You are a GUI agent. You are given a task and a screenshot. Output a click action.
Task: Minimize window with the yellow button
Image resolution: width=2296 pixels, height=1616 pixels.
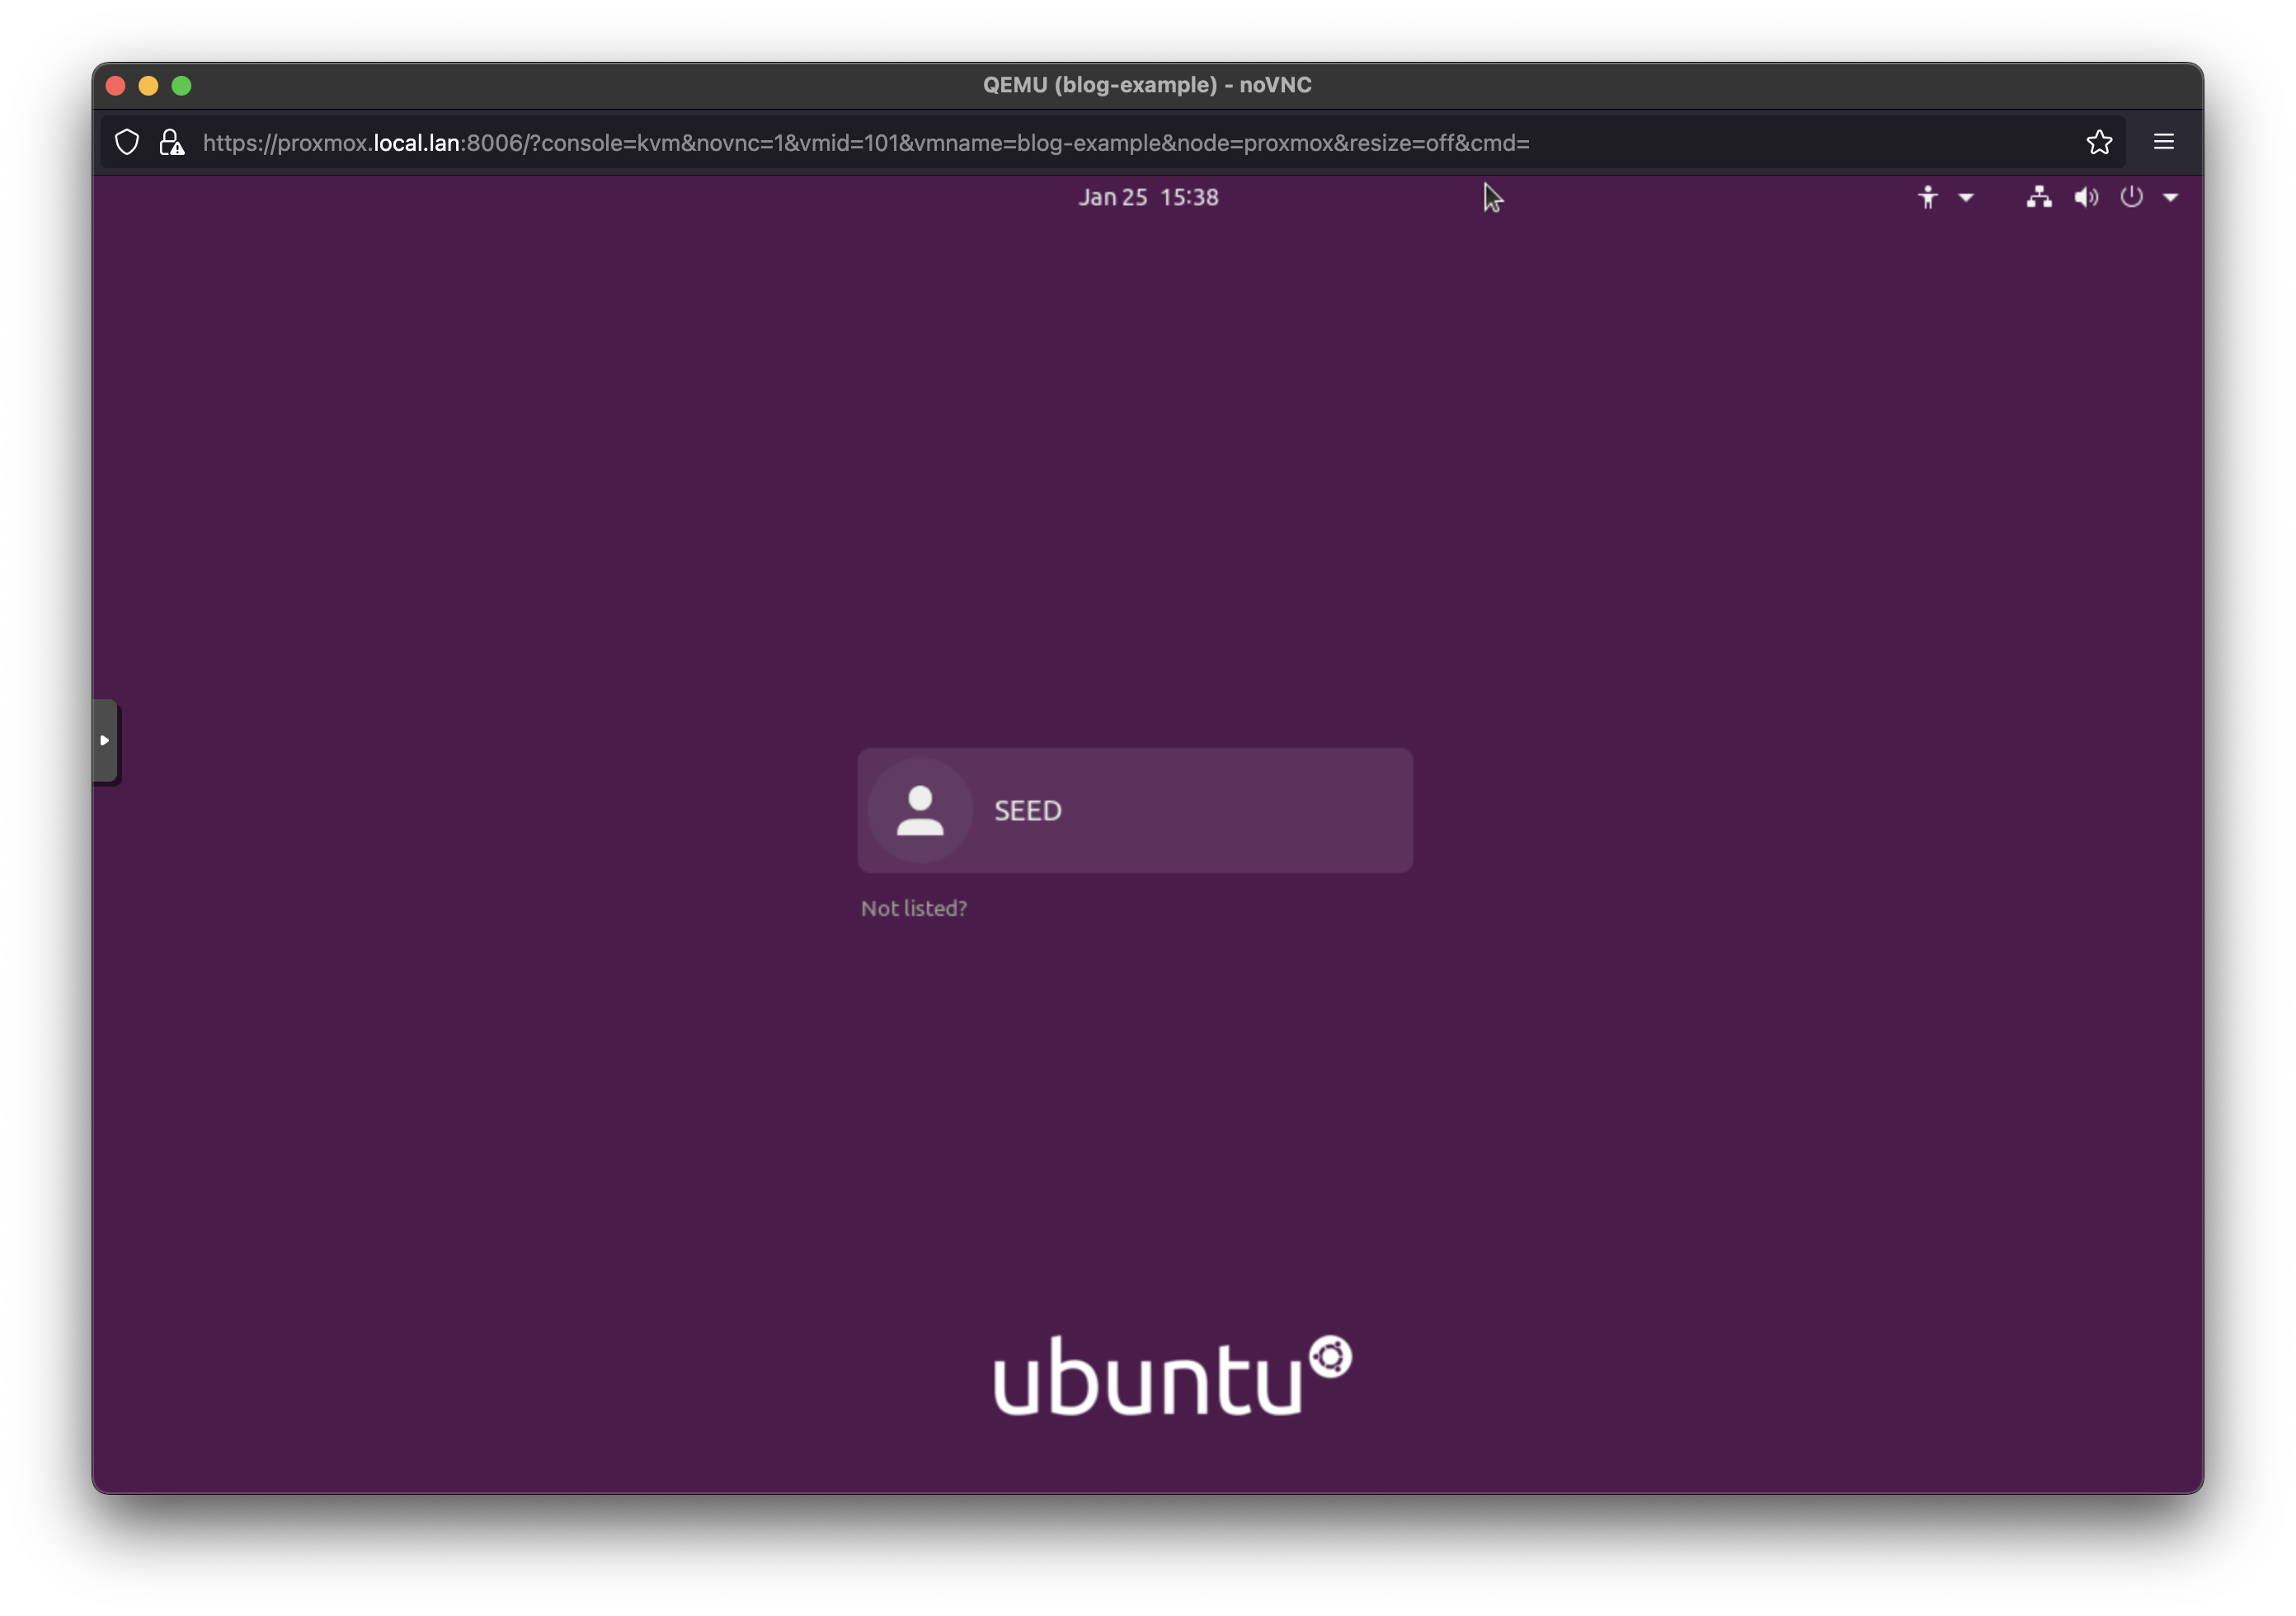tap(148, 86)
